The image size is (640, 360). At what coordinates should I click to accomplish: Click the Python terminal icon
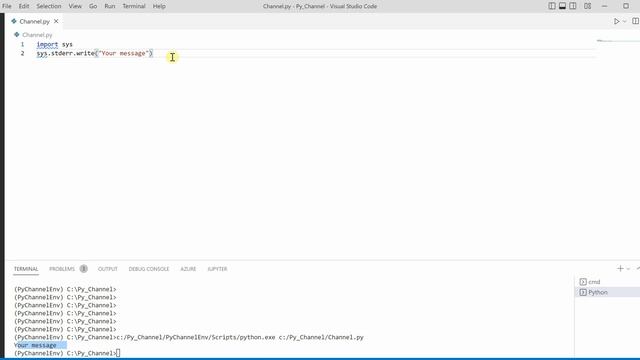583,292
